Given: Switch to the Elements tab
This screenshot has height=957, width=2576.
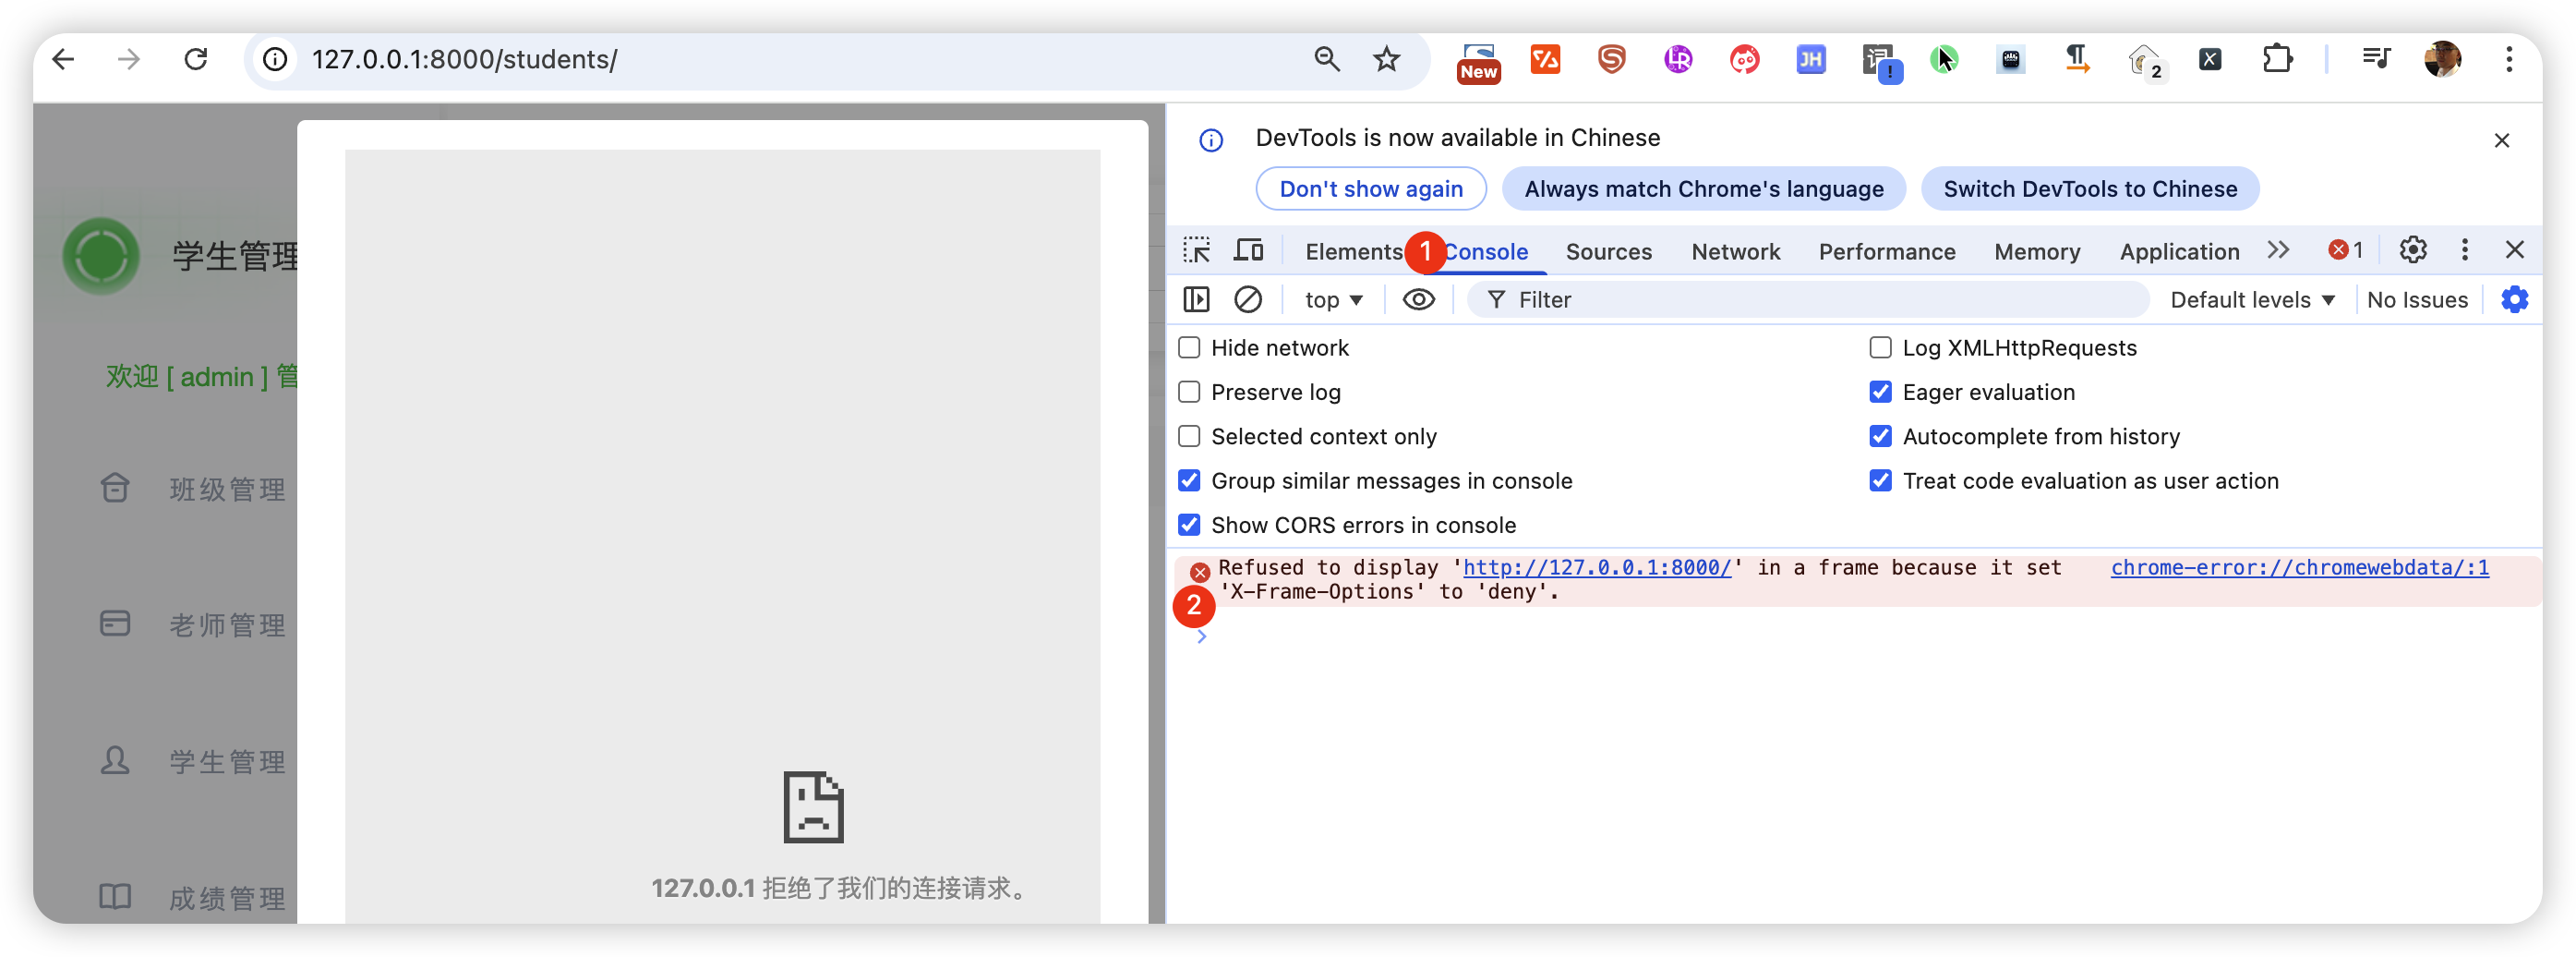Looking at the screenshot, I should click(1353, 252).
